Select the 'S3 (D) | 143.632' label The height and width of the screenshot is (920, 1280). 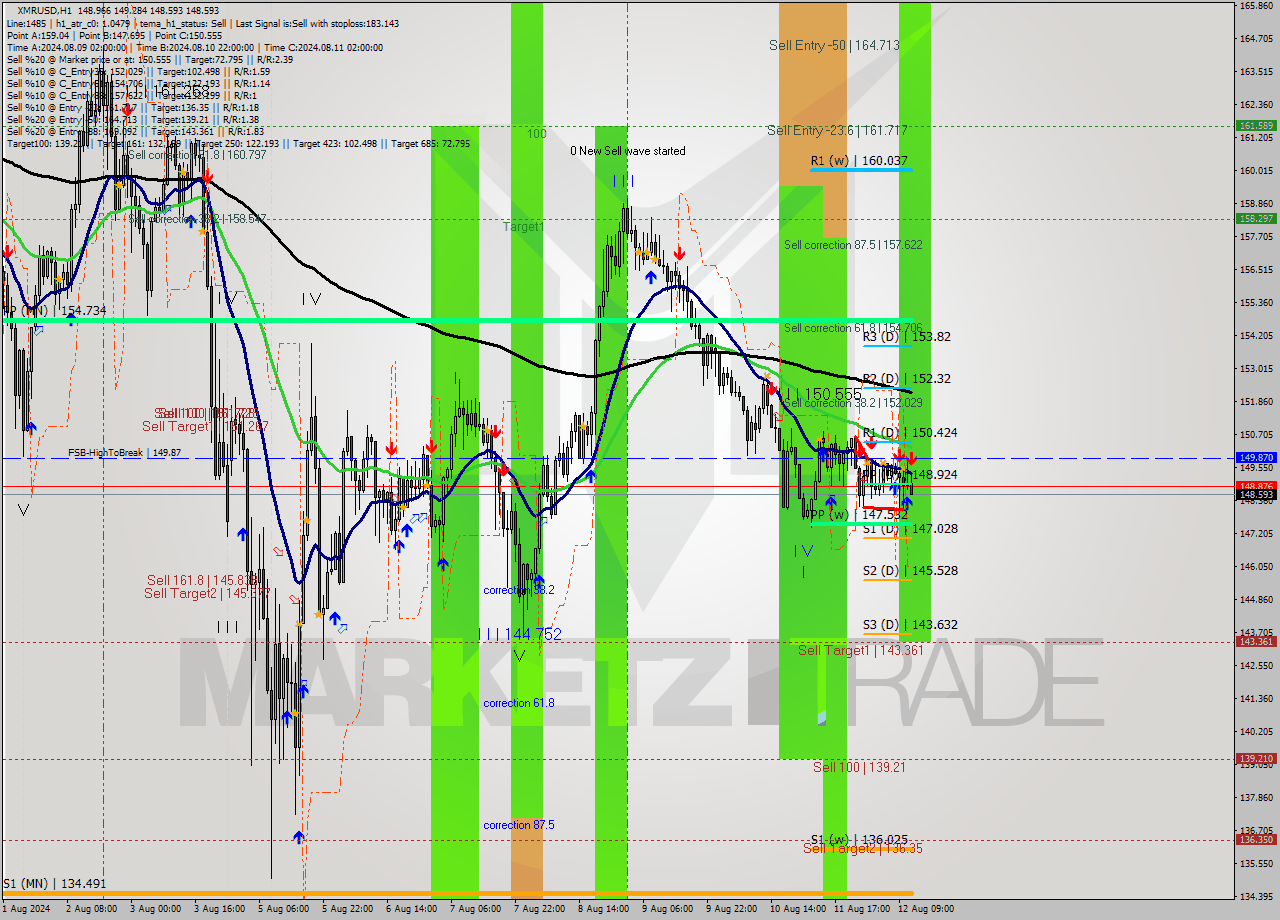(x=910, y=625)
